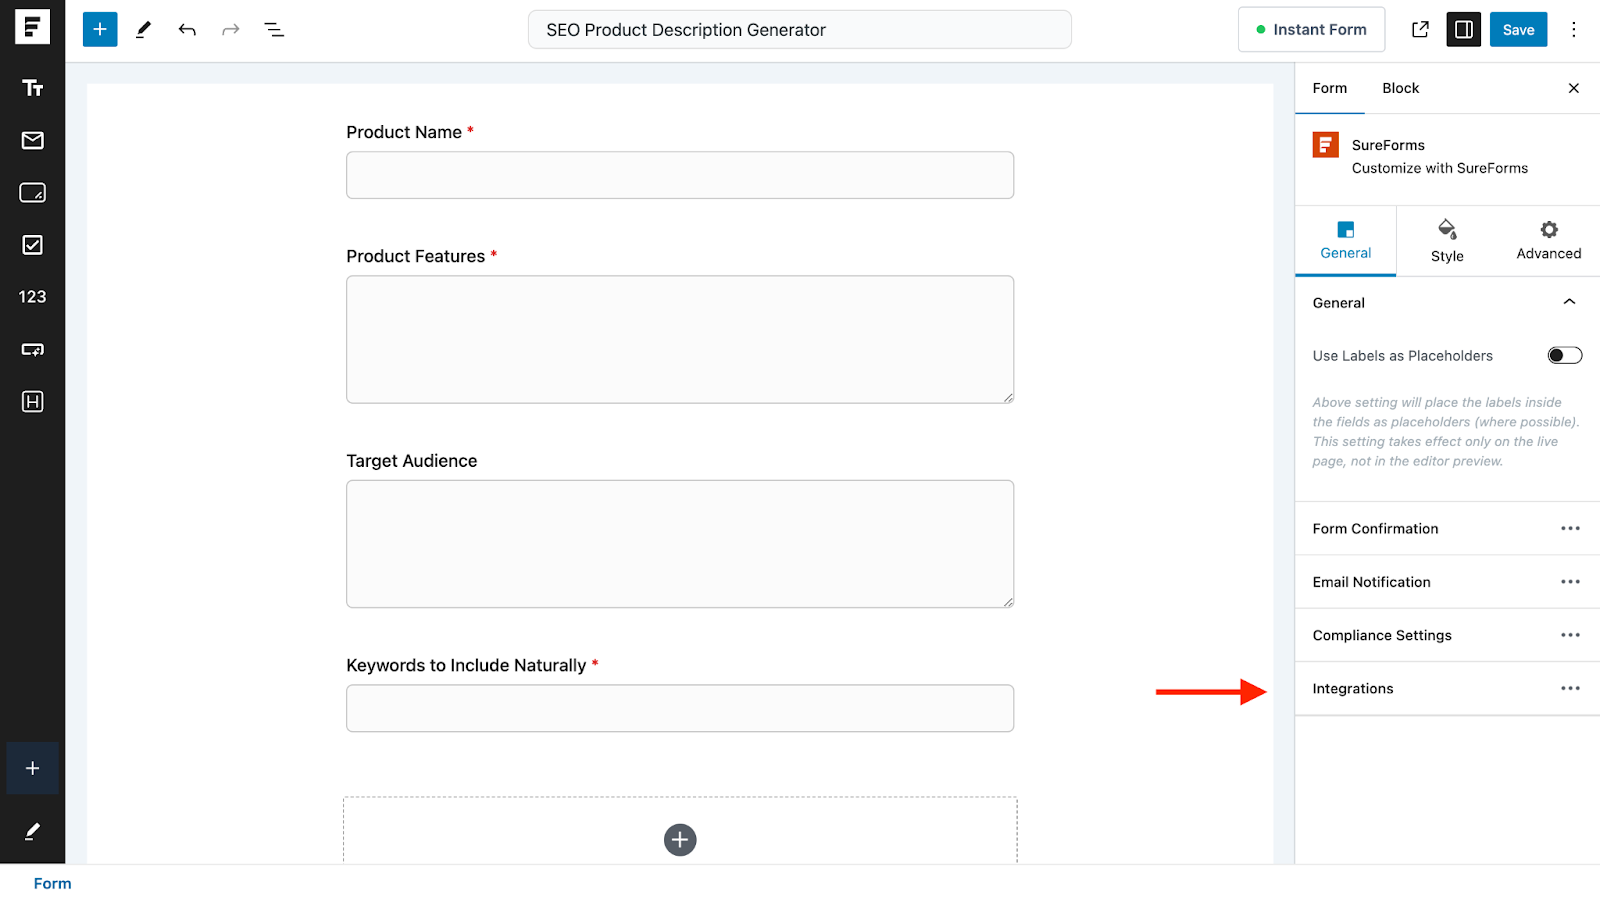Select the Checkbox field icon in sidebar
The width and height of the screenshot is (1600, 902).
(x=32, y=244)
